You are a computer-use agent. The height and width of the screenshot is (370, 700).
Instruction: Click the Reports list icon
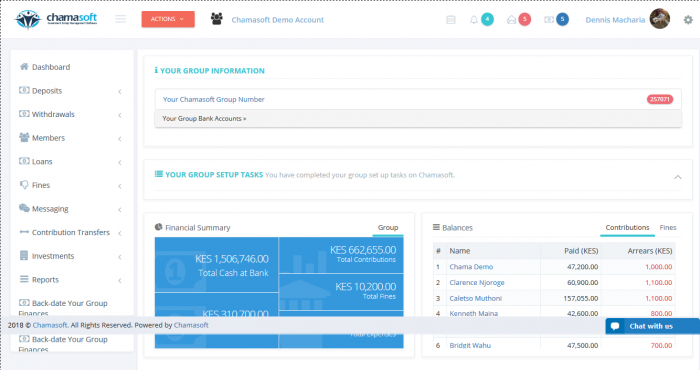[24, 279]
